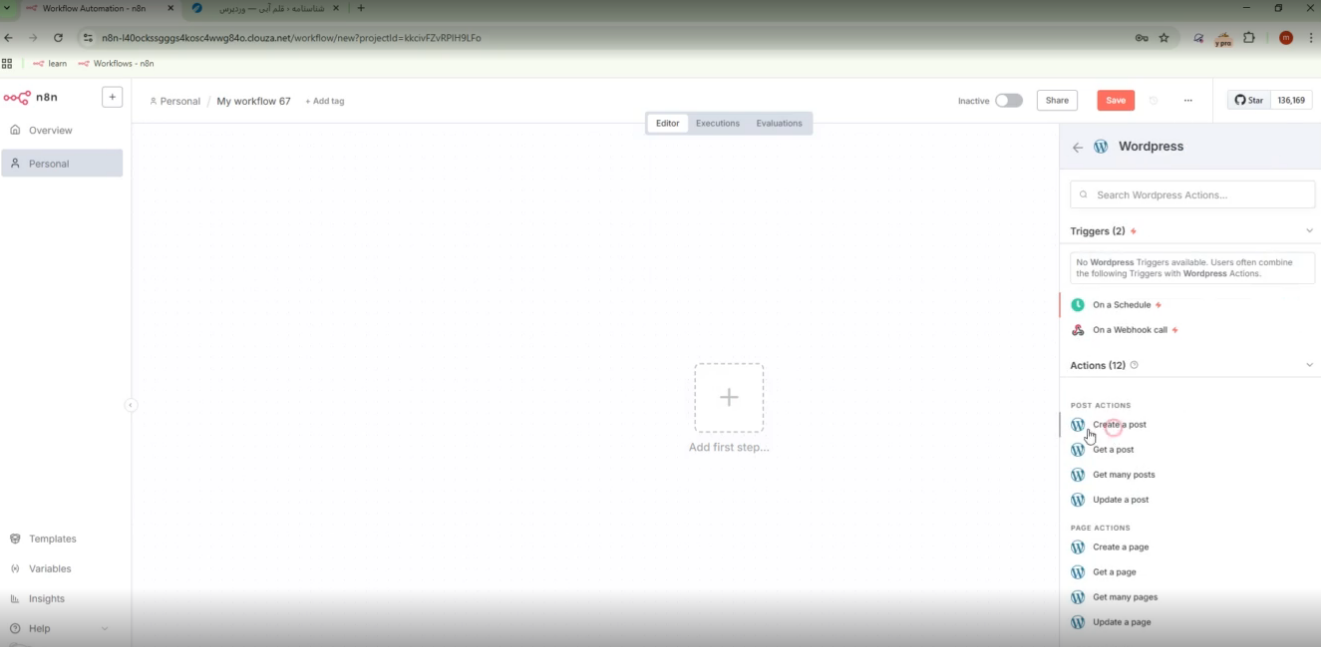Switch to the Evaluations tab
The width and height of the screenshot is (1321, 647).
[779, 124]
